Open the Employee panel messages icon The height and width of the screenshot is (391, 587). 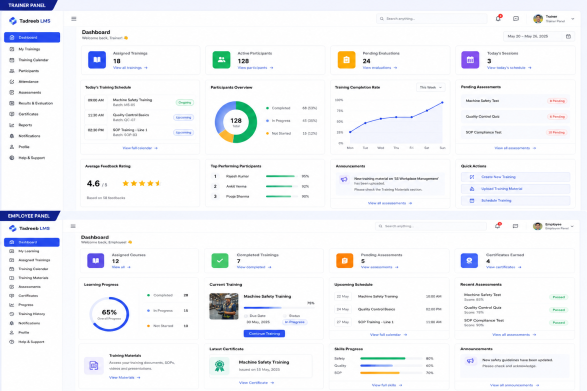pyautogui.click(x=515, y=226)
